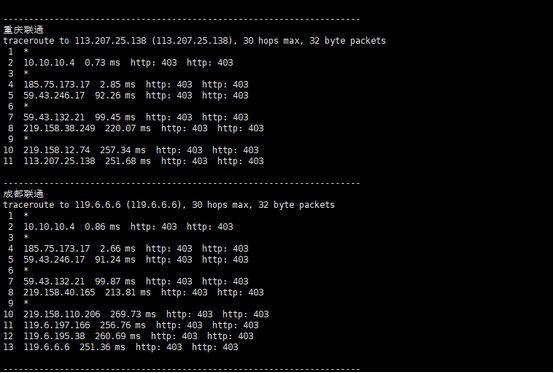Click the 成都联通 heading text

23,194
